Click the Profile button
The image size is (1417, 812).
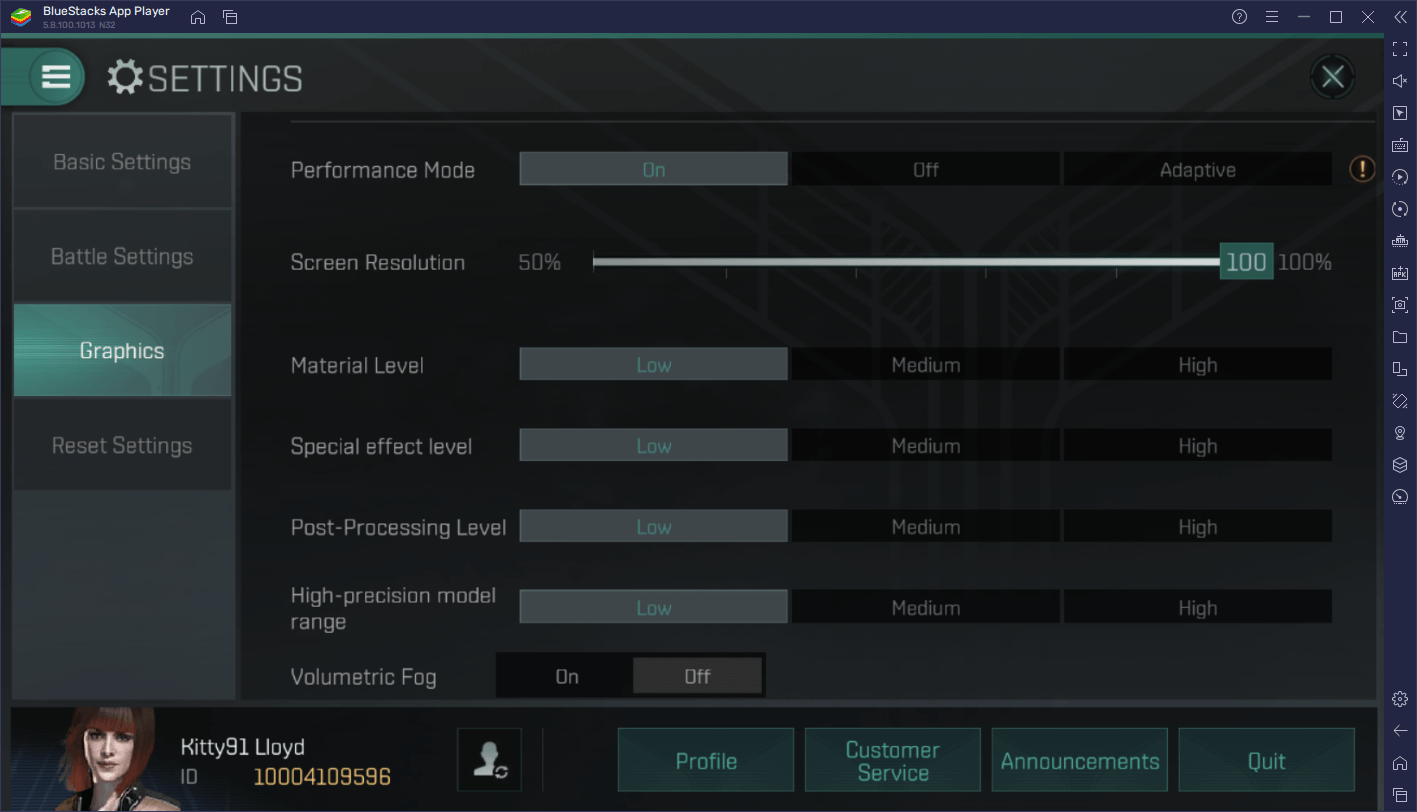[705, 761]
